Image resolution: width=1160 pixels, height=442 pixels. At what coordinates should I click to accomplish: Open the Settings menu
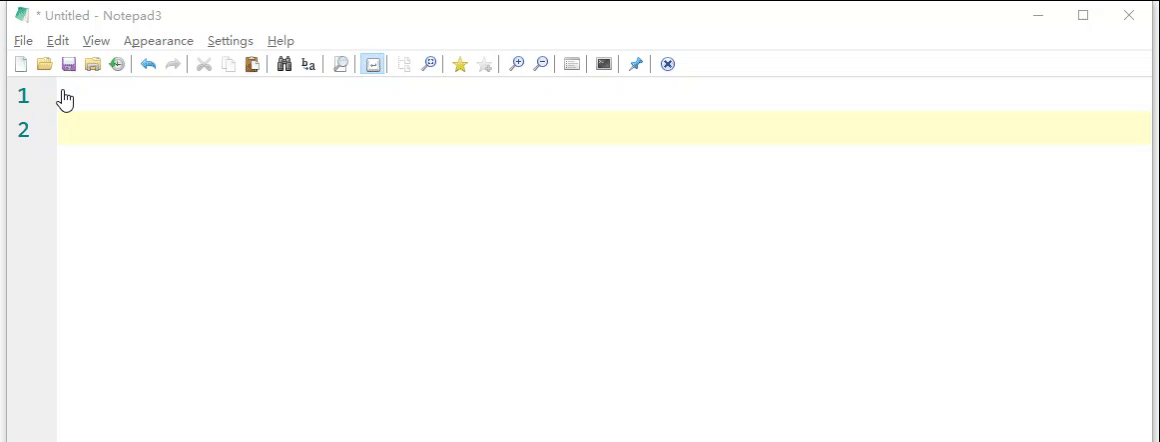click(x=230, y=41)
